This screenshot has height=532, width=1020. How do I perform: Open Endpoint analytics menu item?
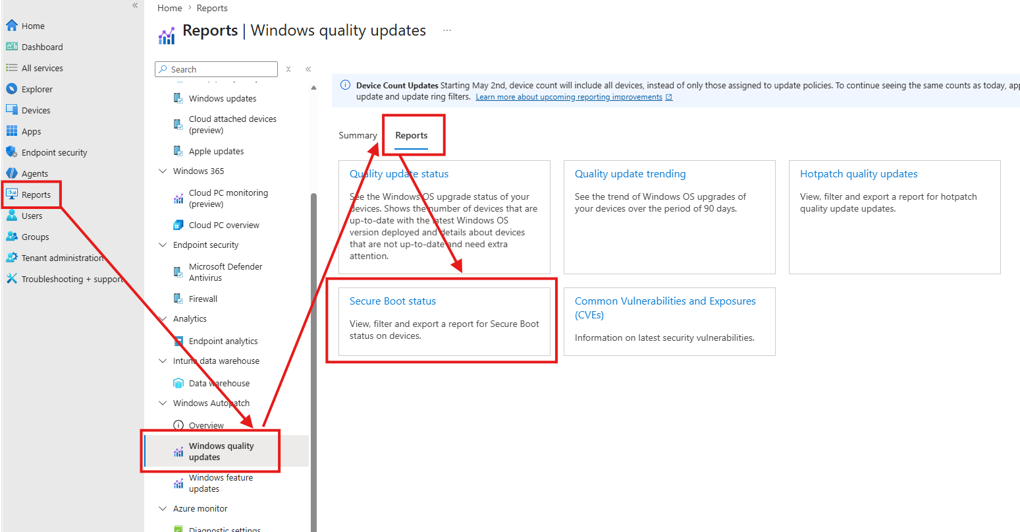(x=225, y=341)
